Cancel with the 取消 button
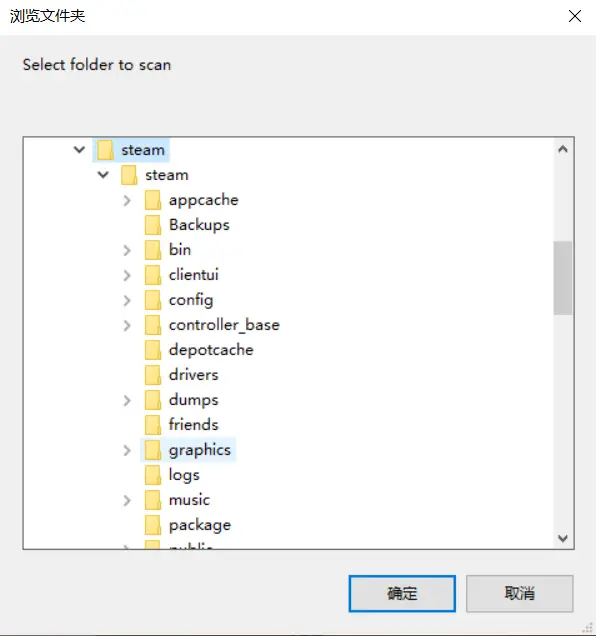 [x=519, y=593]
